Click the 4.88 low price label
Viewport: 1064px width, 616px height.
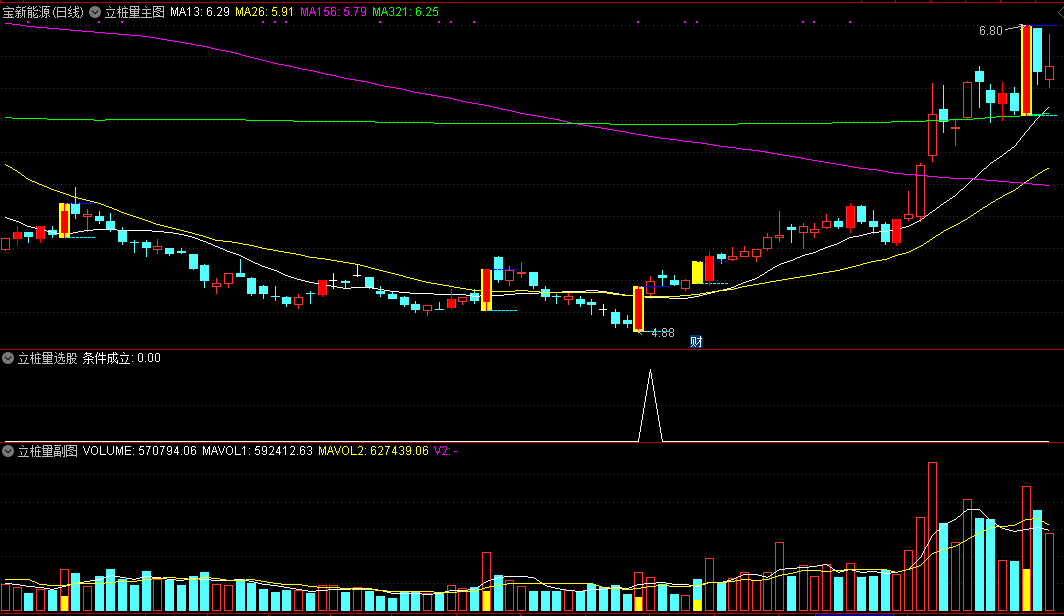tap(663, 333)
